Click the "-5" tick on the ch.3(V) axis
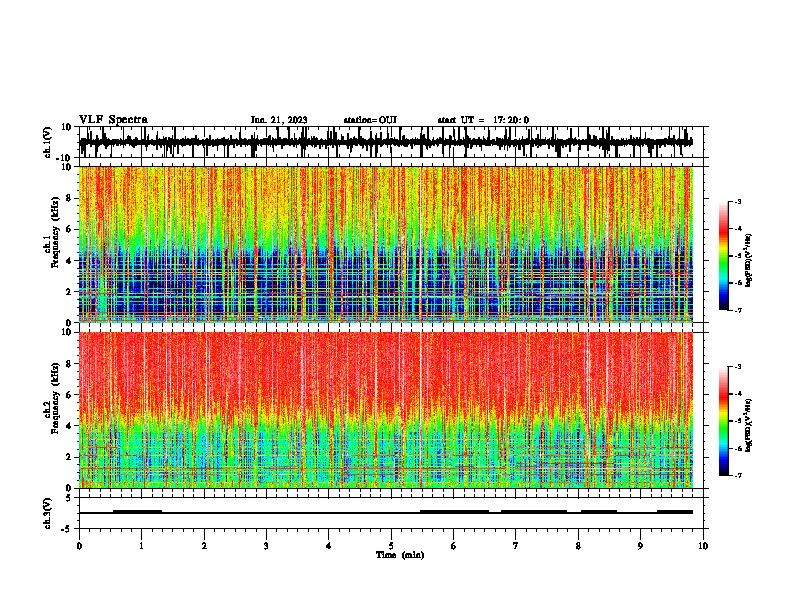Viewport: 792px width, 612px height. click(x=67, y=529)
